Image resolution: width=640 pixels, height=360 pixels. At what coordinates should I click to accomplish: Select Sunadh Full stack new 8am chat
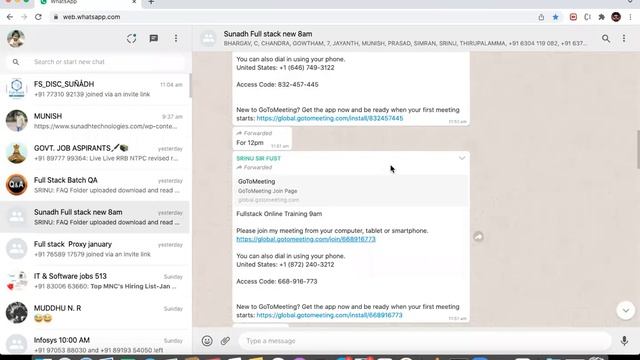tap(95, 217)
